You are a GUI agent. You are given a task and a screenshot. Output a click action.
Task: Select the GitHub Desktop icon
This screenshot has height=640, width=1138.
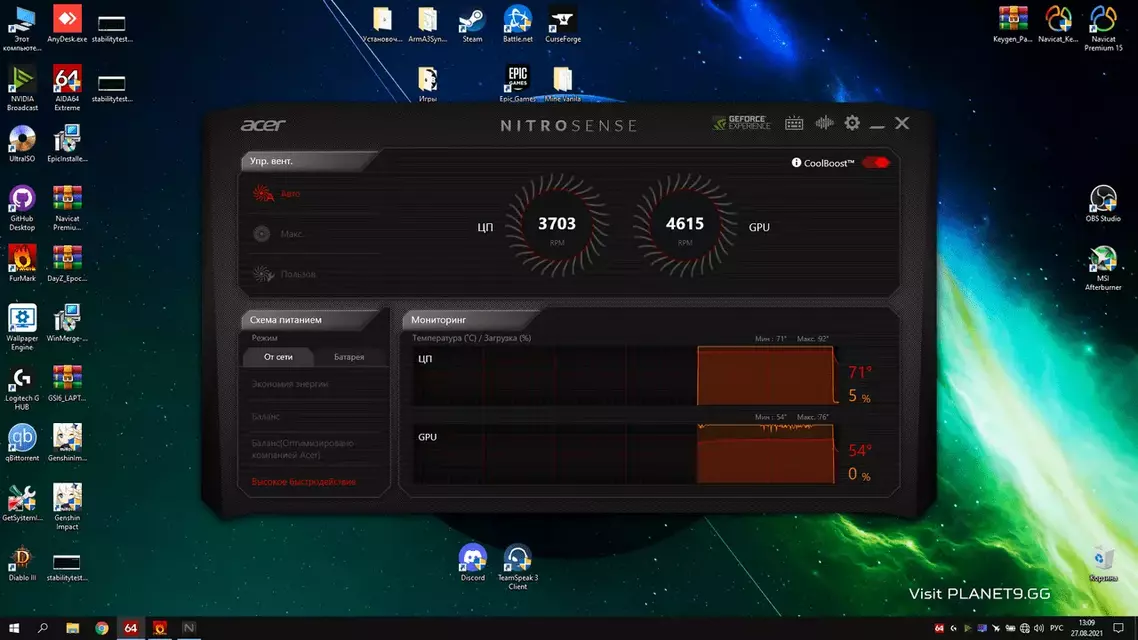pos(22,208)
